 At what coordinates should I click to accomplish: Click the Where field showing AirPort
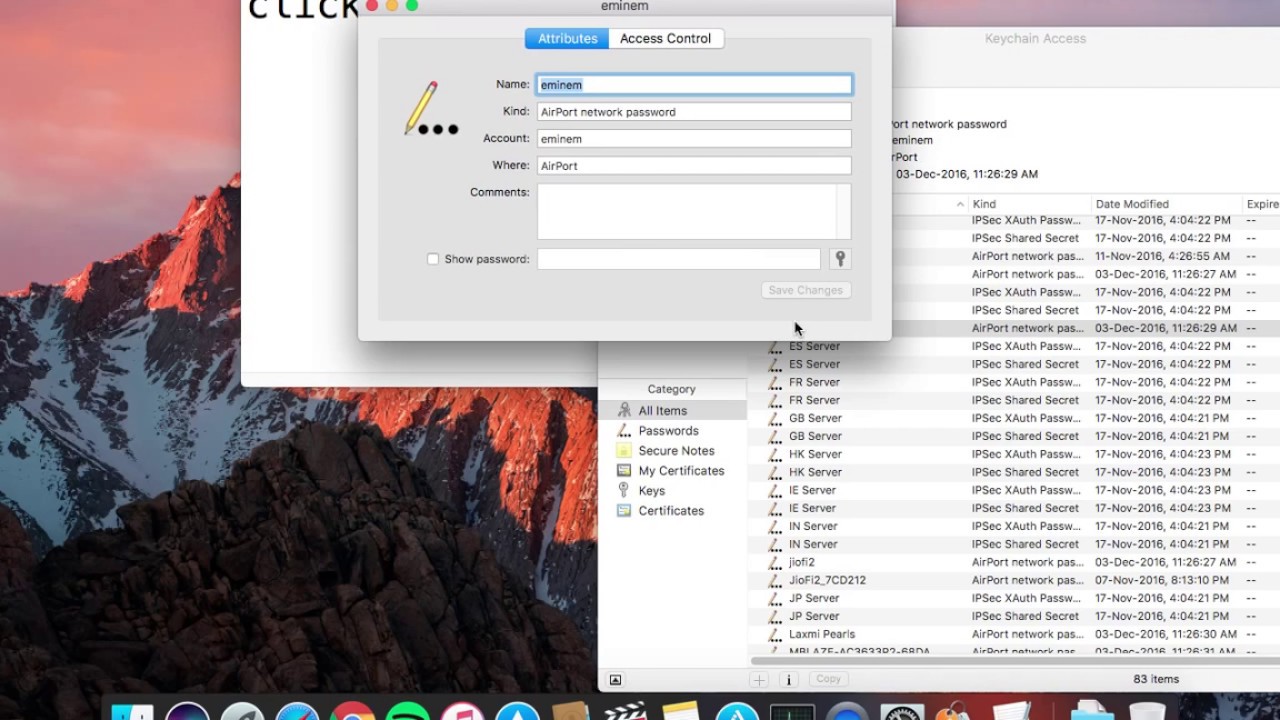point(694,166)
